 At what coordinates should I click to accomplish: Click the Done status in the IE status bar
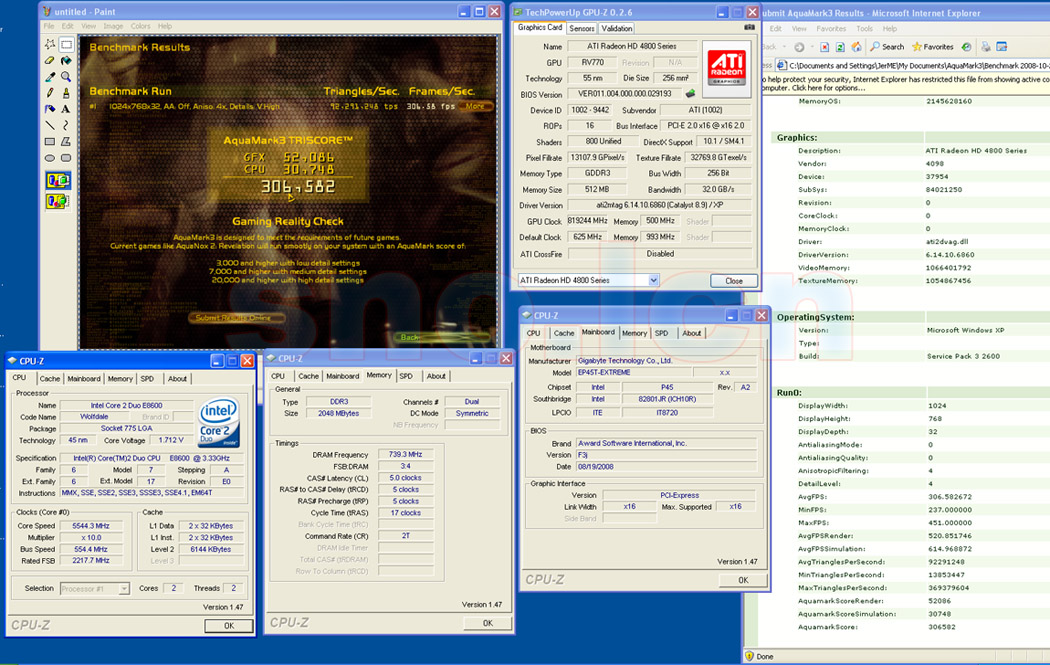point(765,656)
